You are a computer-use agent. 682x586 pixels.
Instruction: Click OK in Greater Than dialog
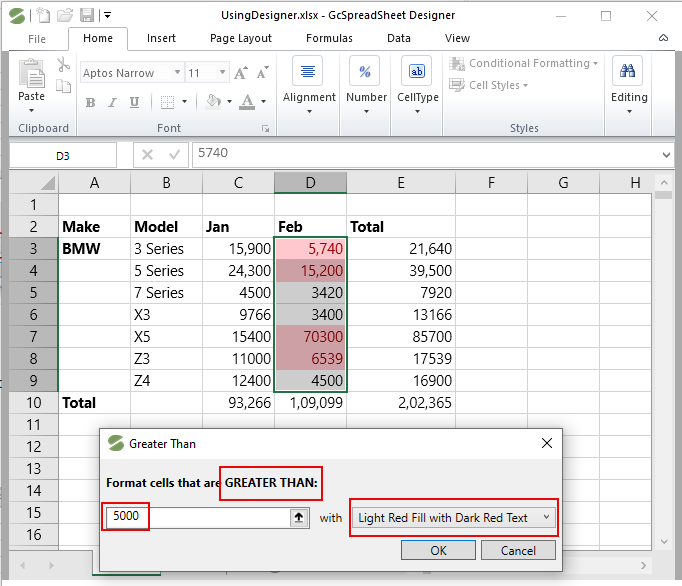438,550
